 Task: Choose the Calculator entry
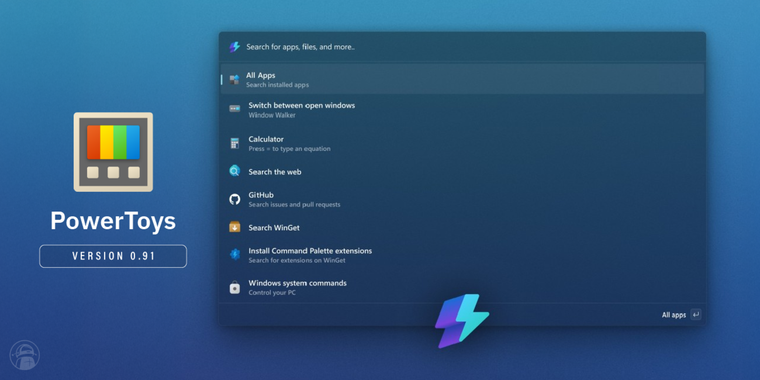[462, 143]
